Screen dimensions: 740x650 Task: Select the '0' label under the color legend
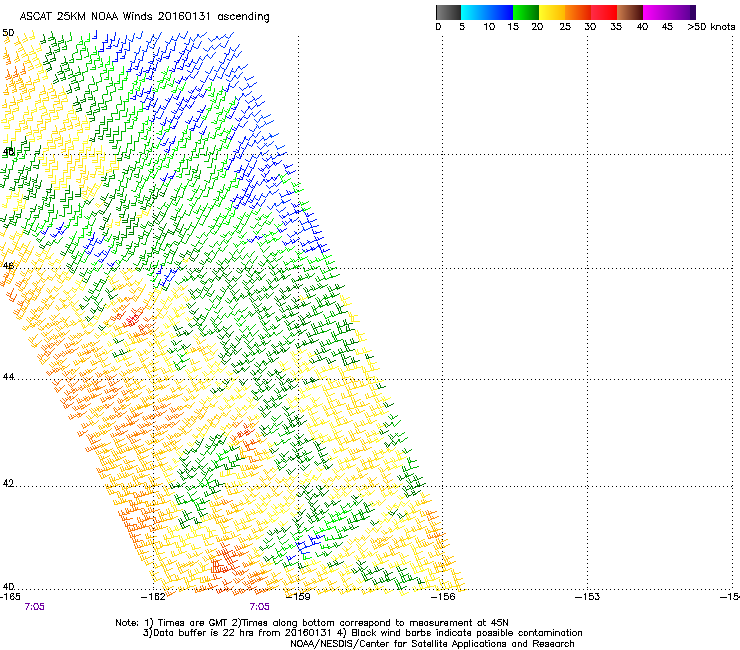point(438,27)
